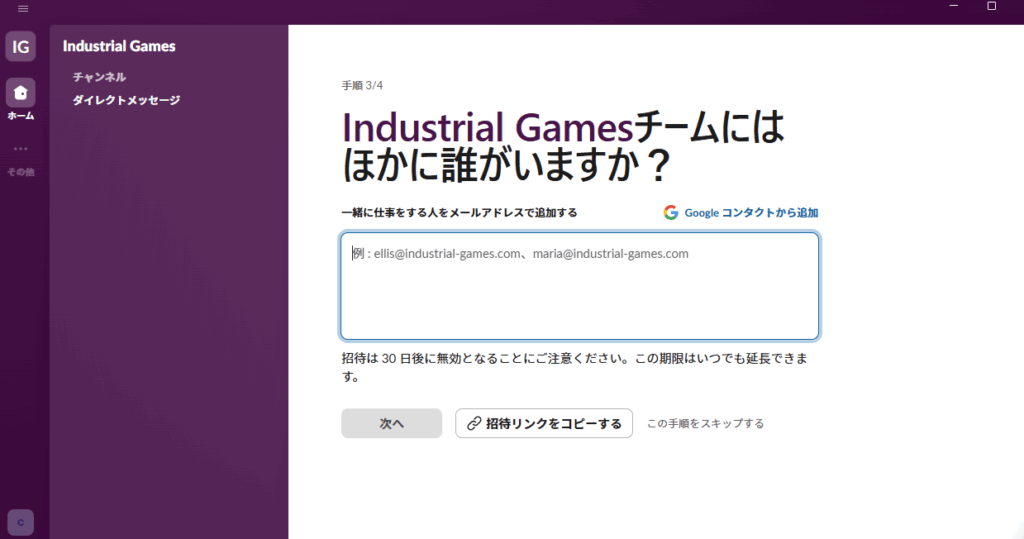1024x539 pixels.
Task: Click the ほかに誰がいますか heading text
Action: tap(505, 165)
